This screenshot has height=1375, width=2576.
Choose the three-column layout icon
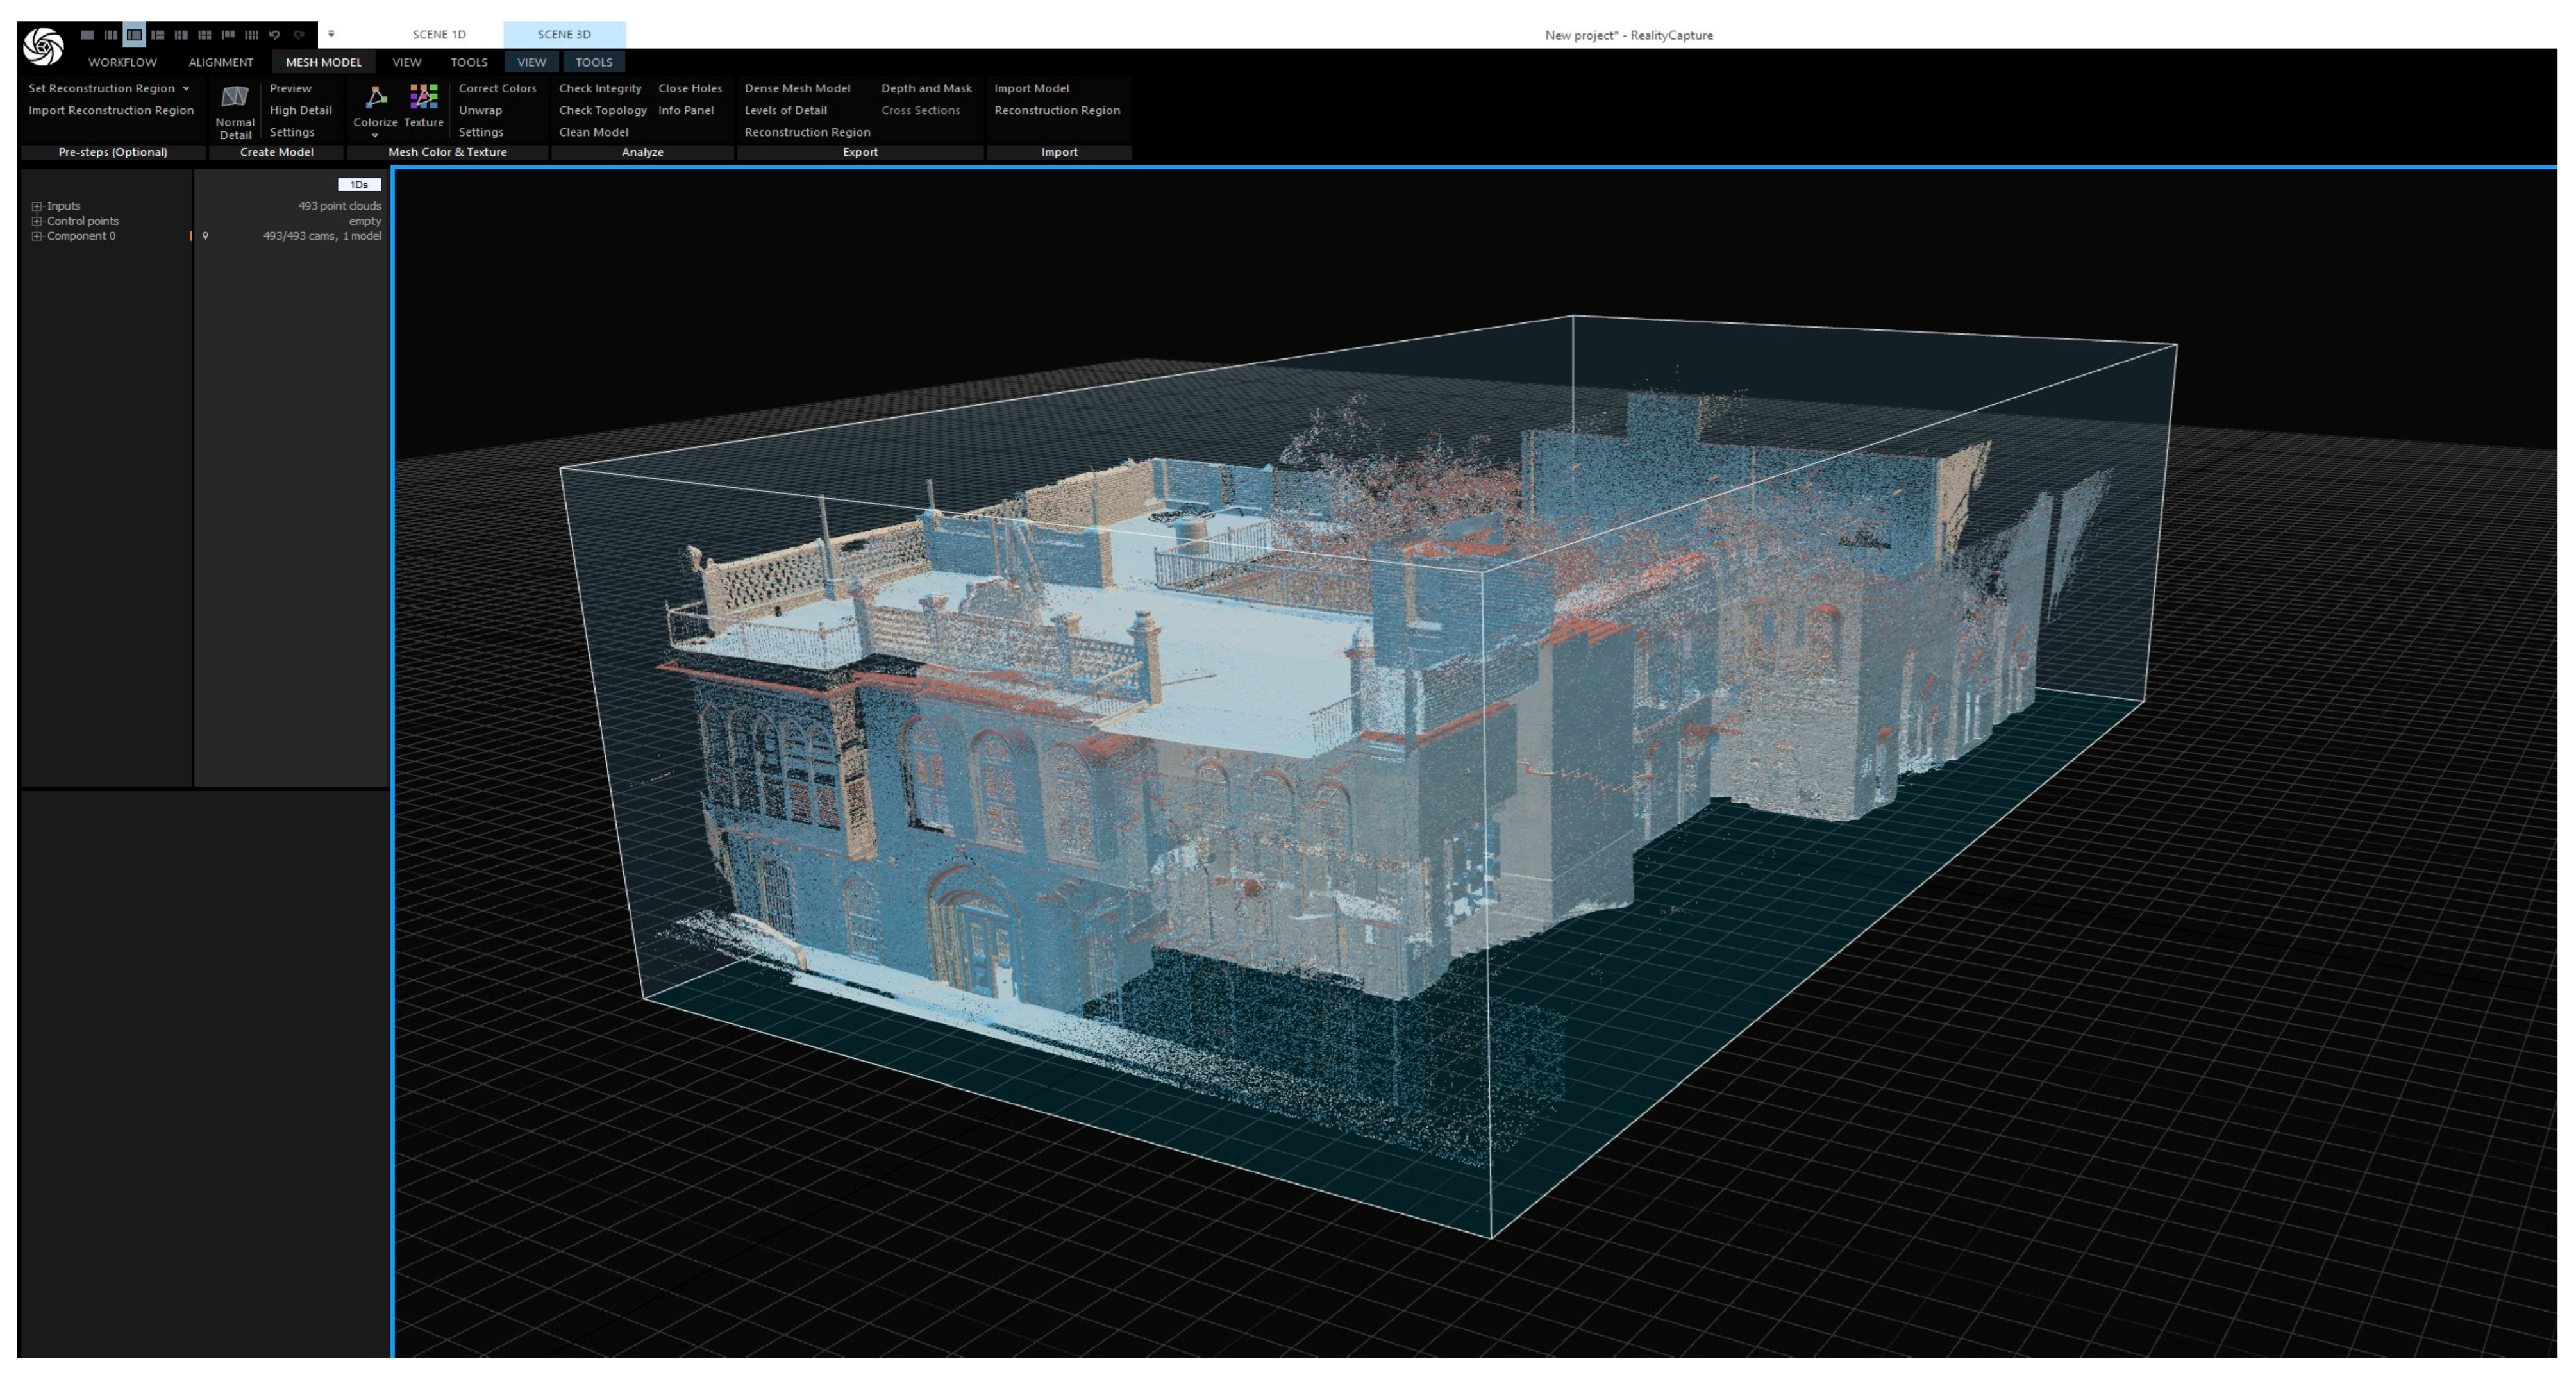(x=110, y=35)
